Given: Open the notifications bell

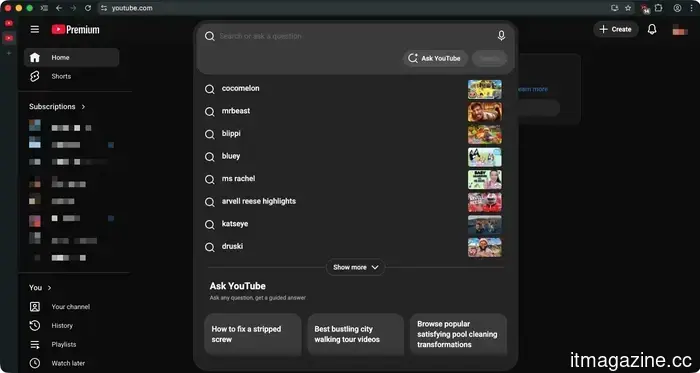Looking at the screenshot, I should 652,29.
